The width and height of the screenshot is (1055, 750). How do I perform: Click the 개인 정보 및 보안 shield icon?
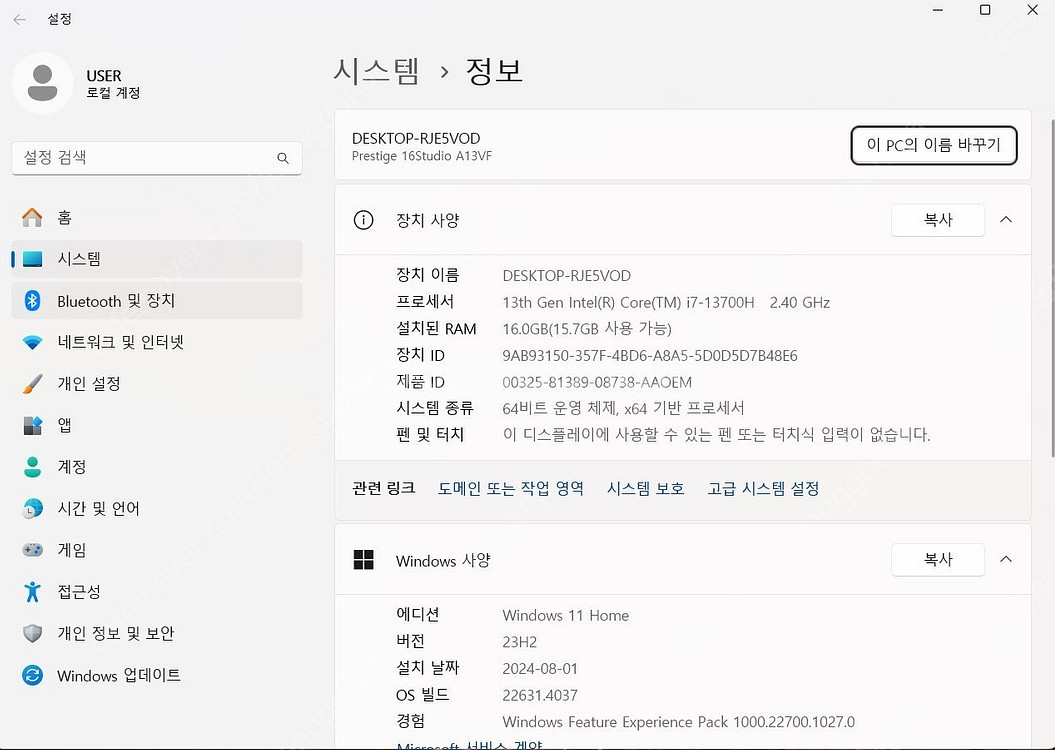[x=32, y=634]
